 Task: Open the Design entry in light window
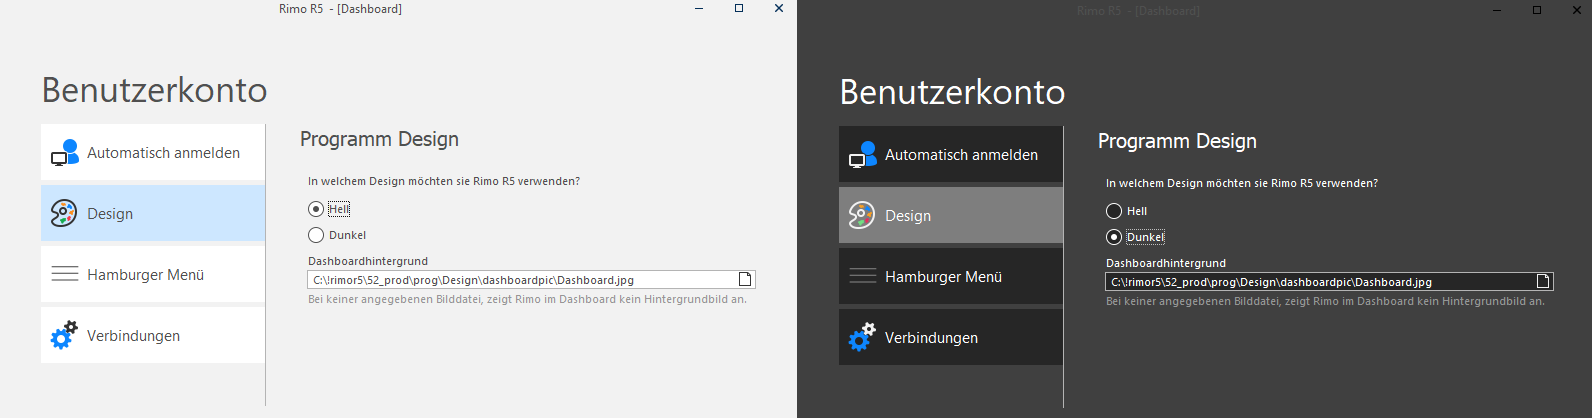point(153,213)
